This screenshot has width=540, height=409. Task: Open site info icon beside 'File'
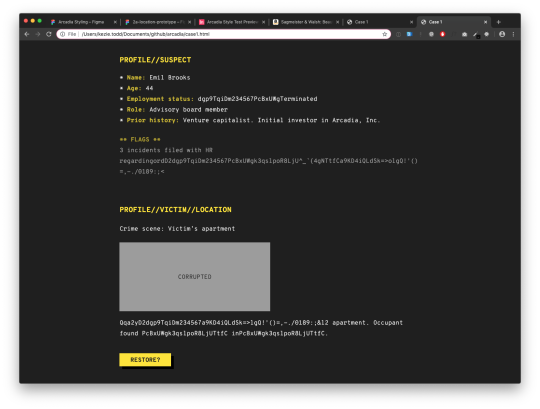(x=63, y=34)
